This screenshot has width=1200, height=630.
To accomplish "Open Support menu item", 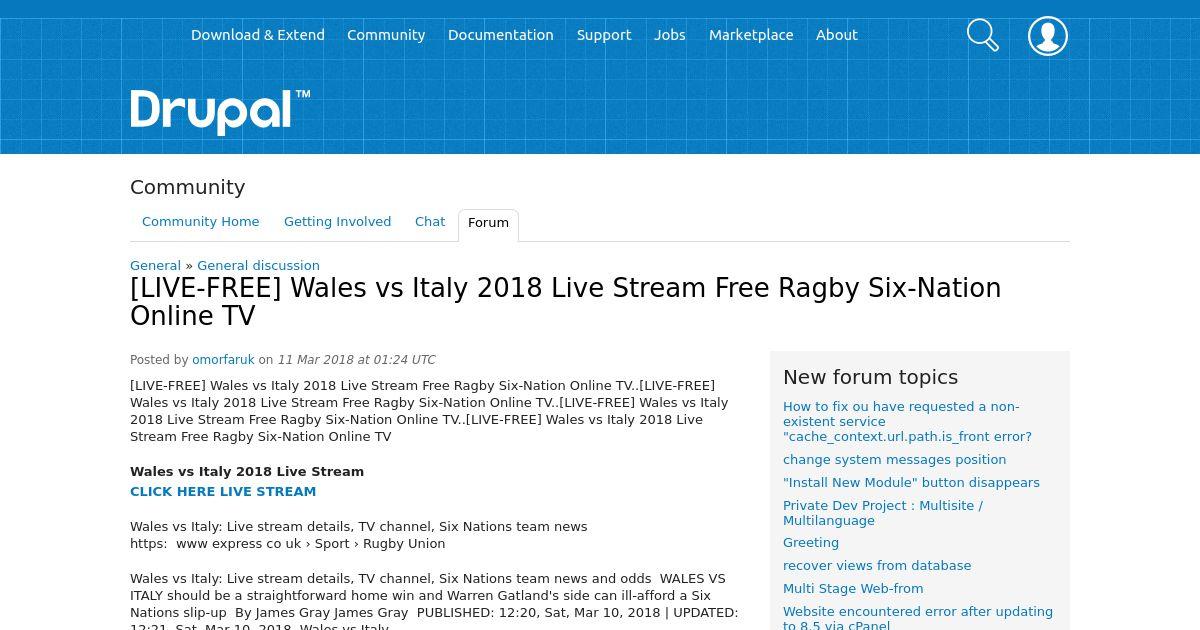I will [604, 35].
